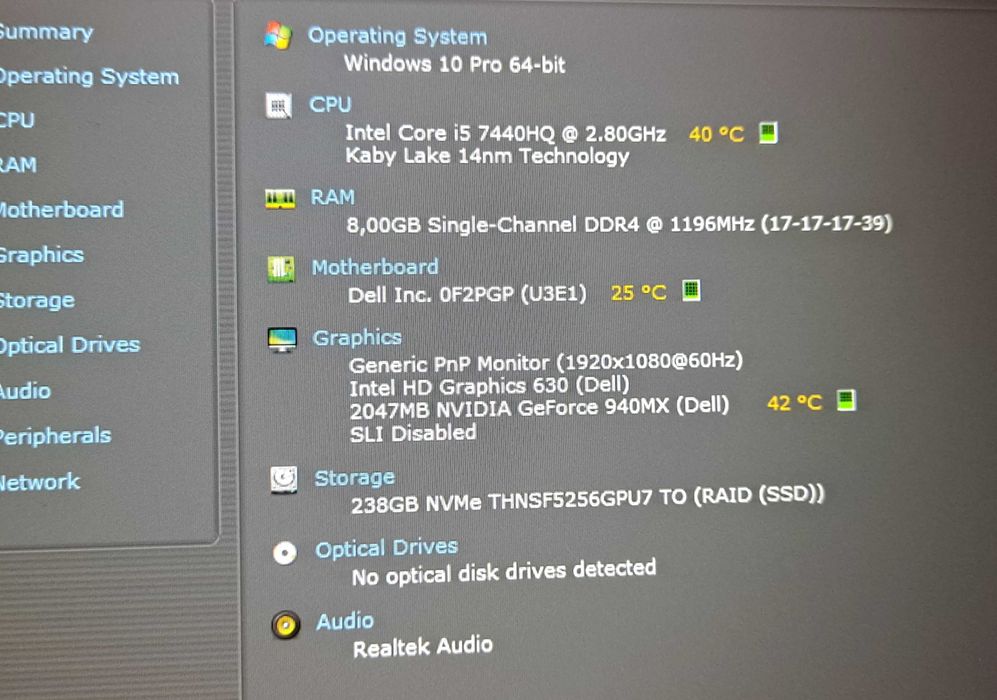The width and height of the screenshot is (997, 700).
Task: Go to Motherboard in the sidebar
Action: pyautogui.click(x=62, y=209)
